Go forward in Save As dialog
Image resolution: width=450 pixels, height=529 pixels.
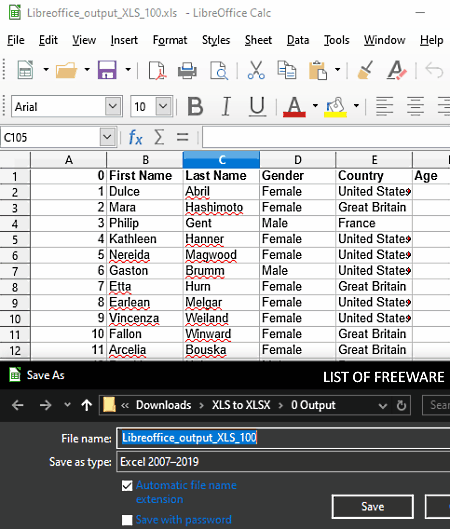pyautogui.click(x=45, y=405)
